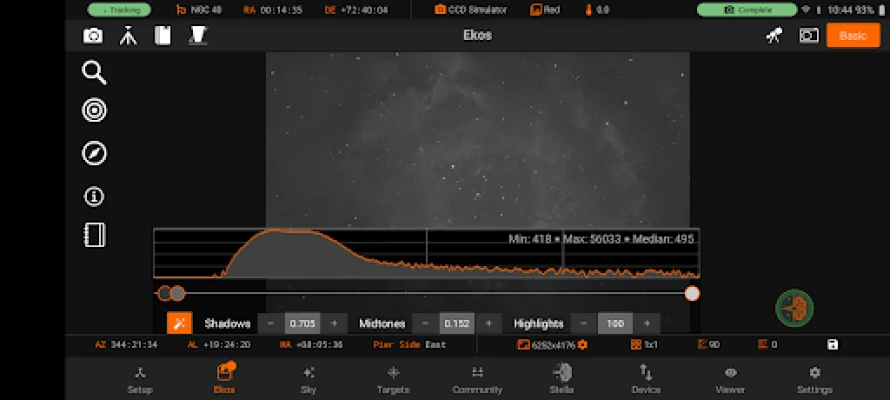
Task: Click the green round compass assistant button
Action: point(795,308)
